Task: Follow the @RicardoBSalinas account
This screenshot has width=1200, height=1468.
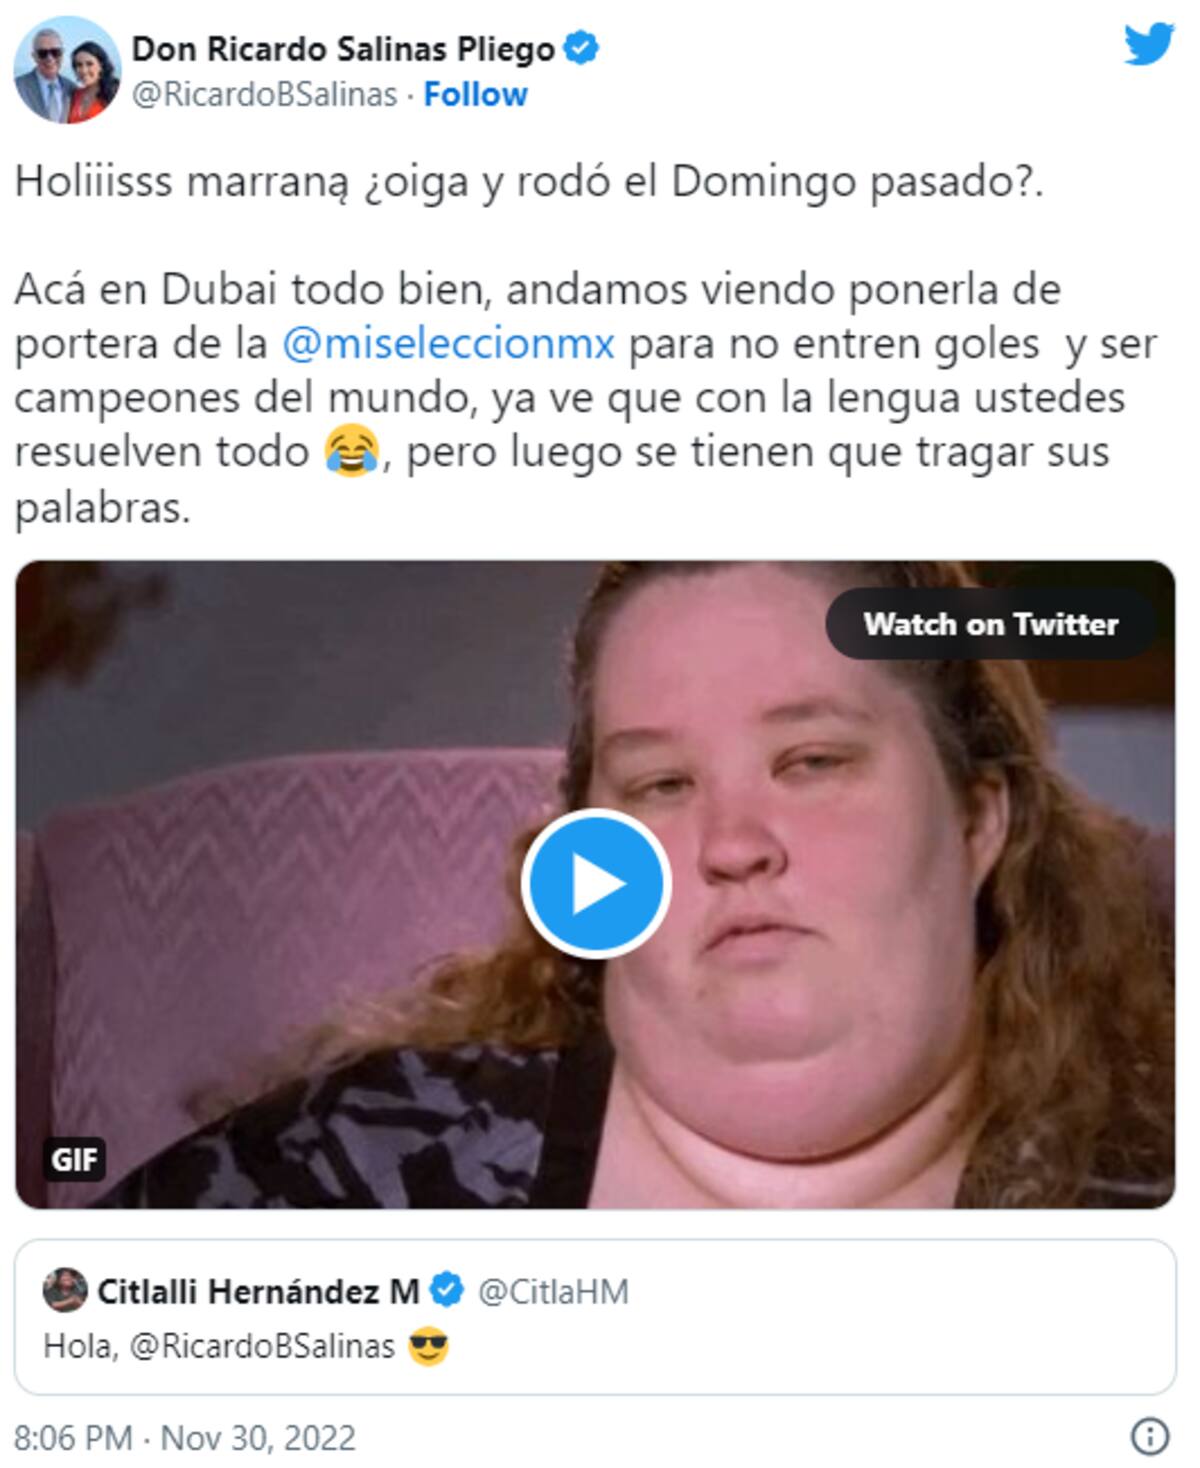Action: tap(475, 94)
